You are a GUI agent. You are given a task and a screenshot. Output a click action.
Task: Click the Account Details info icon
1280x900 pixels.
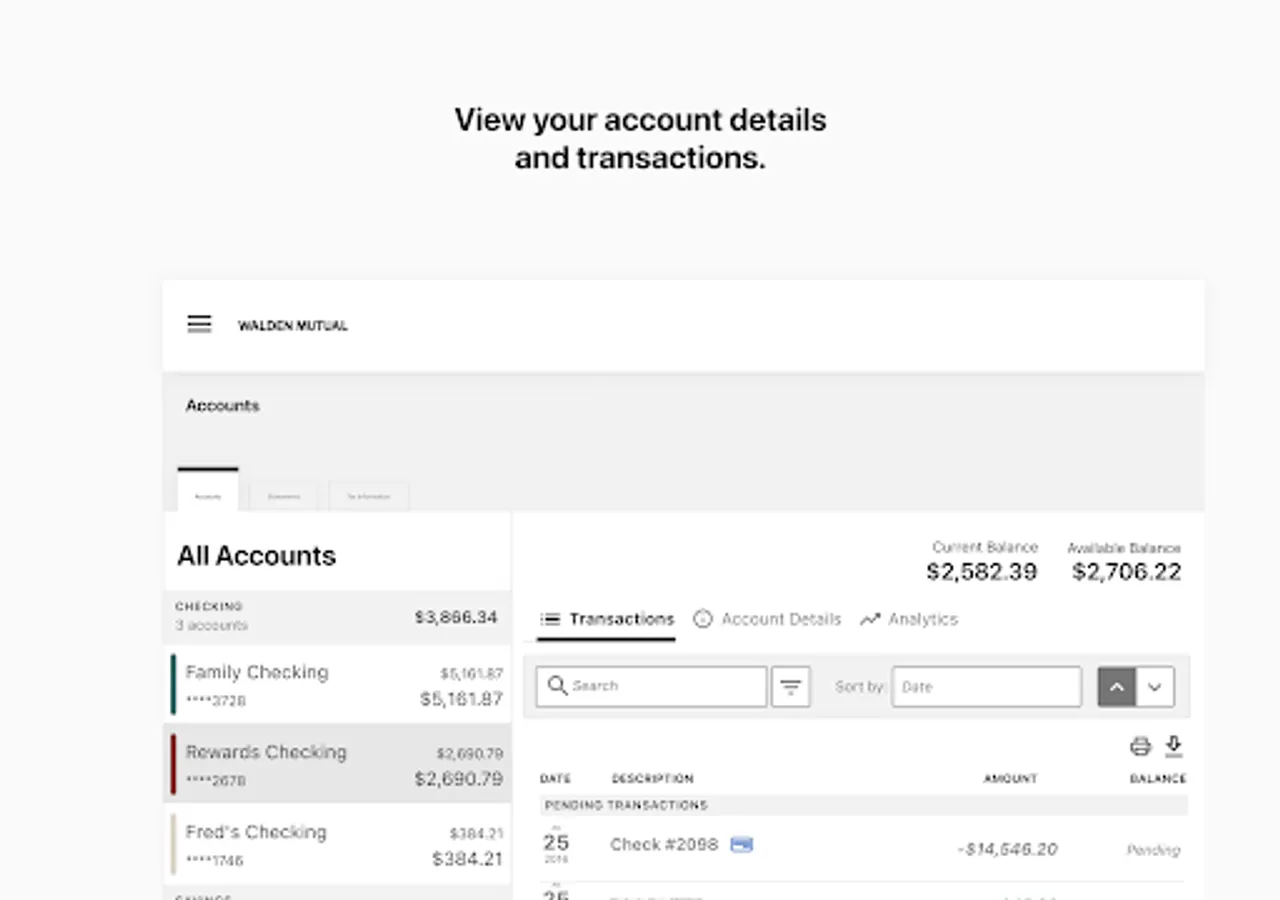(x=703, y=620)
